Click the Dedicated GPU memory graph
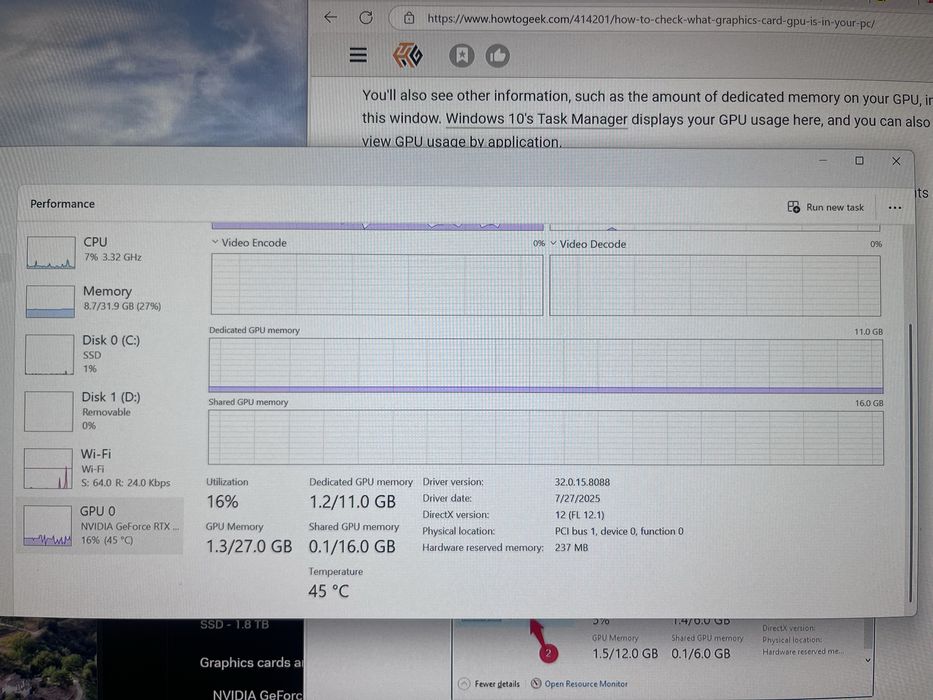Image resolution: width=933 pixels, height=700 pixels. (546, 365)
